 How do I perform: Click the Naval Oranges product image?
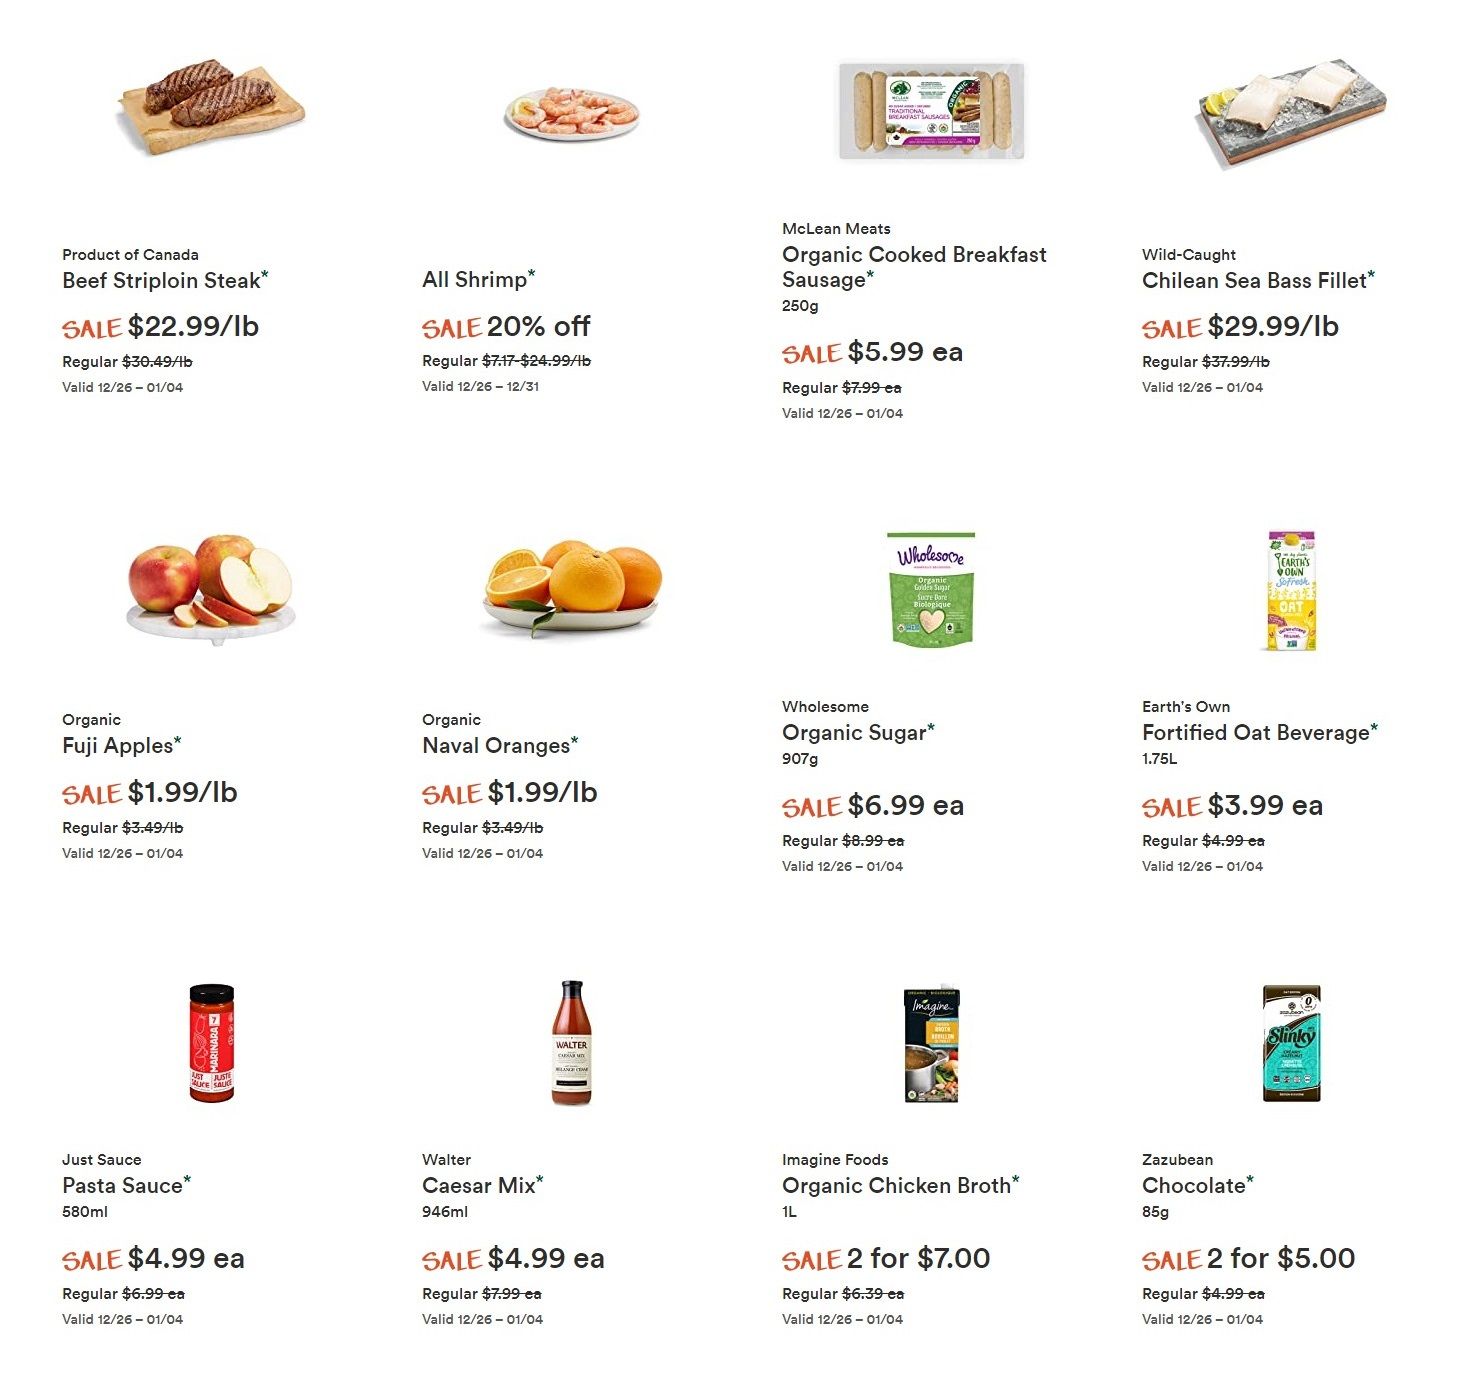[572, 588]
